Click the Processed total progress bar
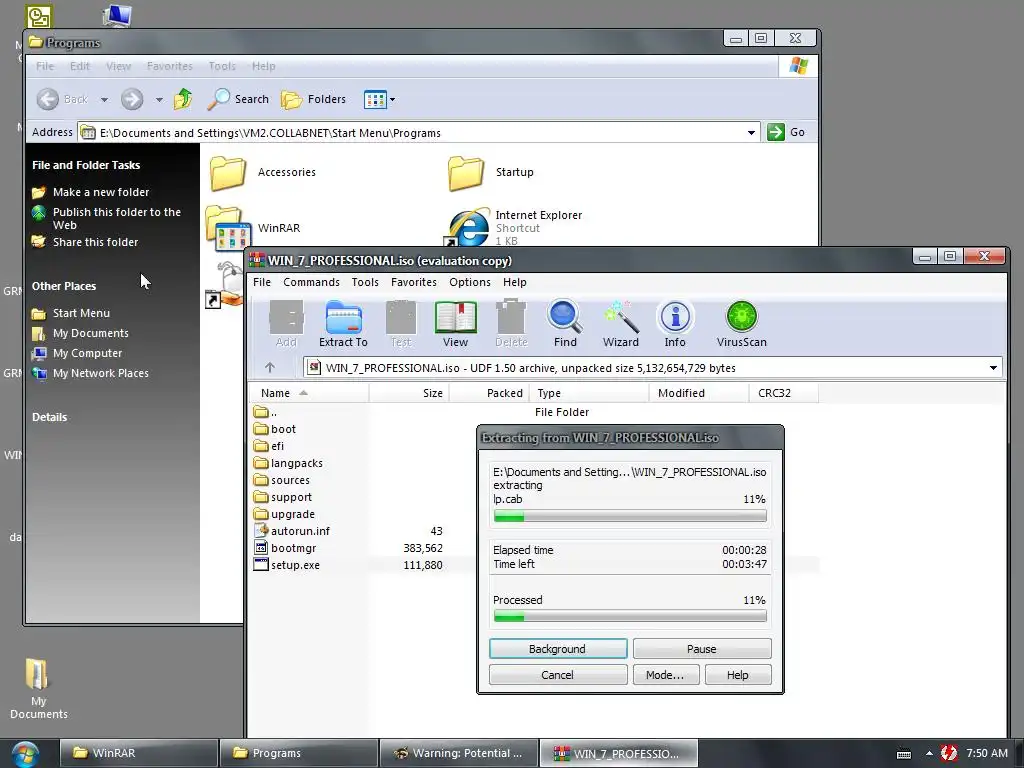This screenshot has height=768, width=1024. [630, 616]
